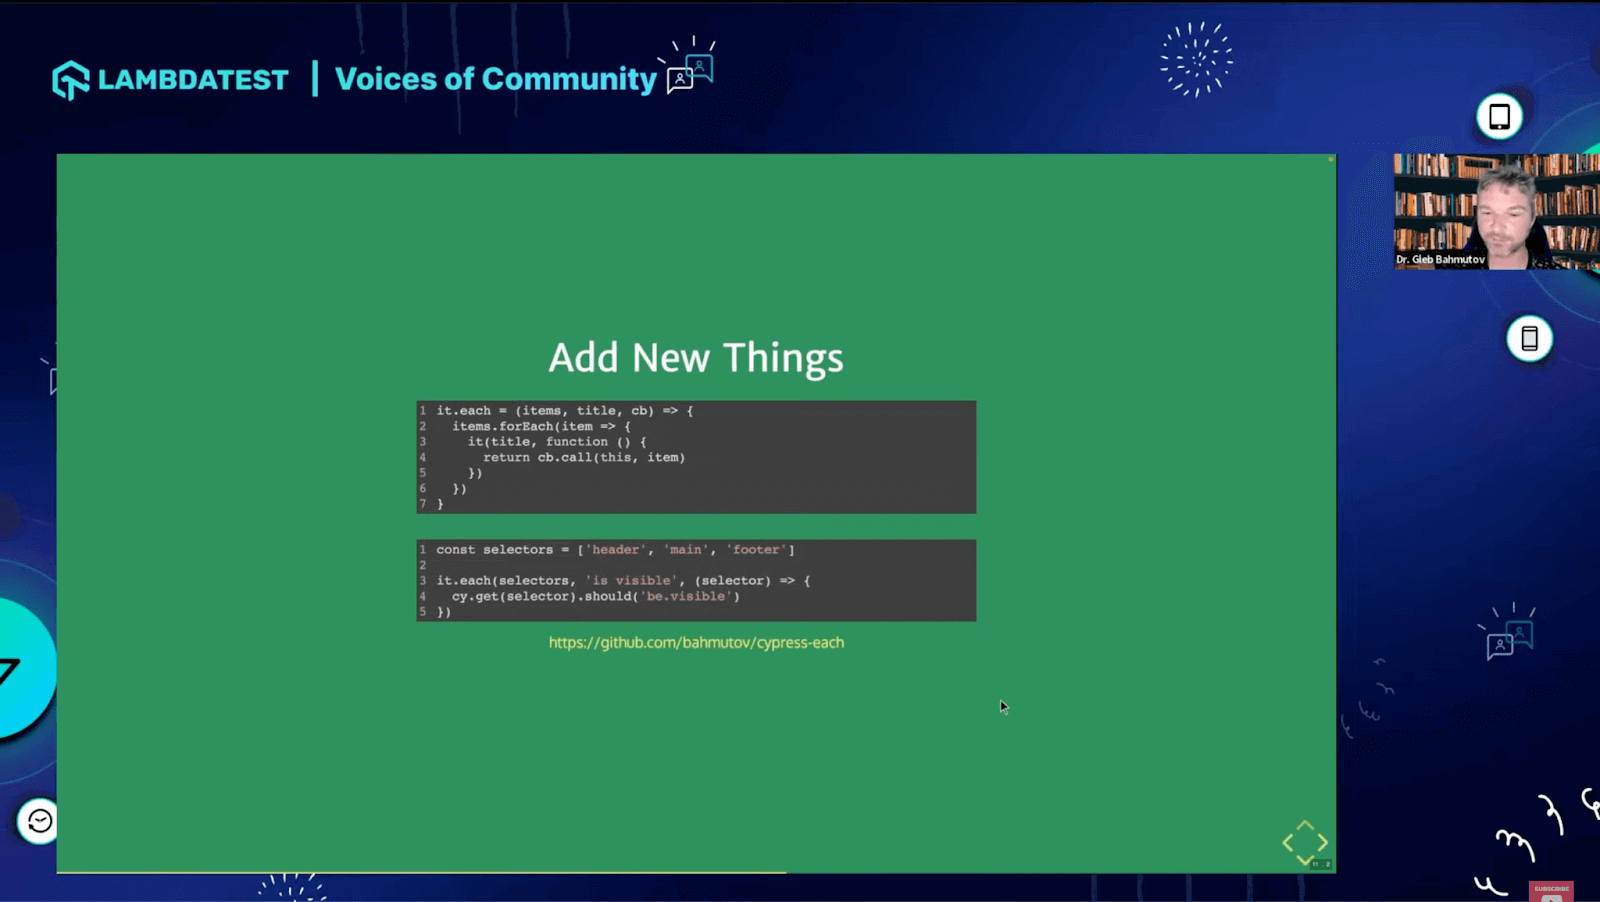This screenshot has width=1600, height=902.
Task: Go to the previous slide with the left arrow
Action: [x=1288, y=843]
